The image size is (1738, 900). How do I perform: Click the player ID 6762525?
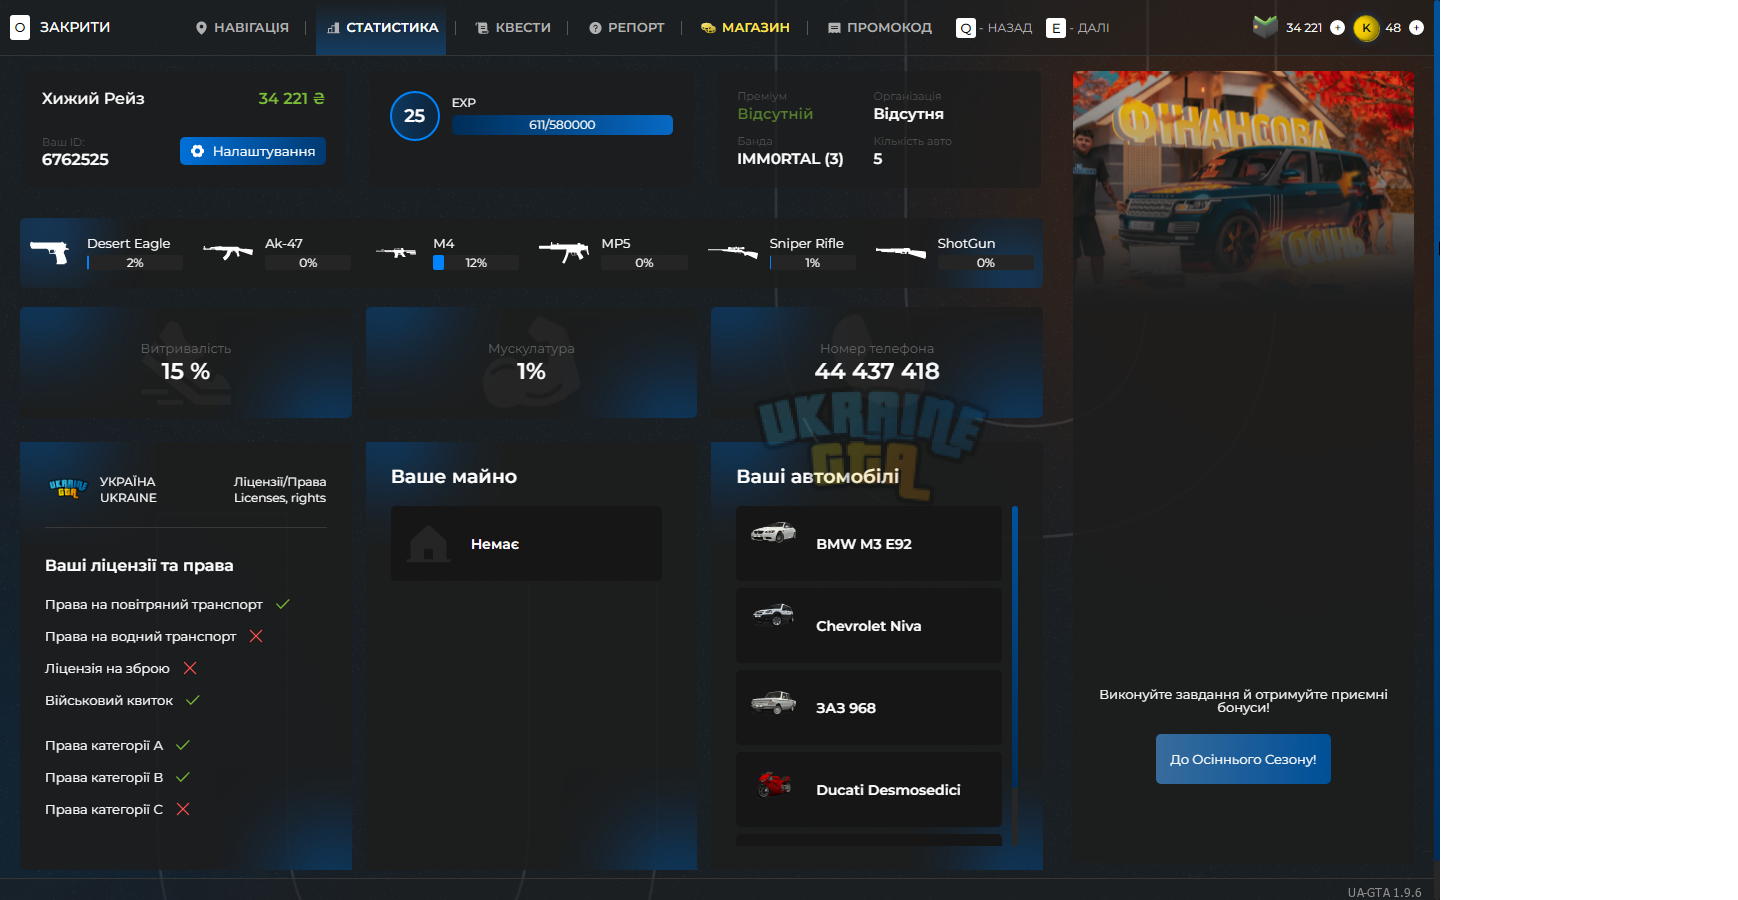point(75,159)
